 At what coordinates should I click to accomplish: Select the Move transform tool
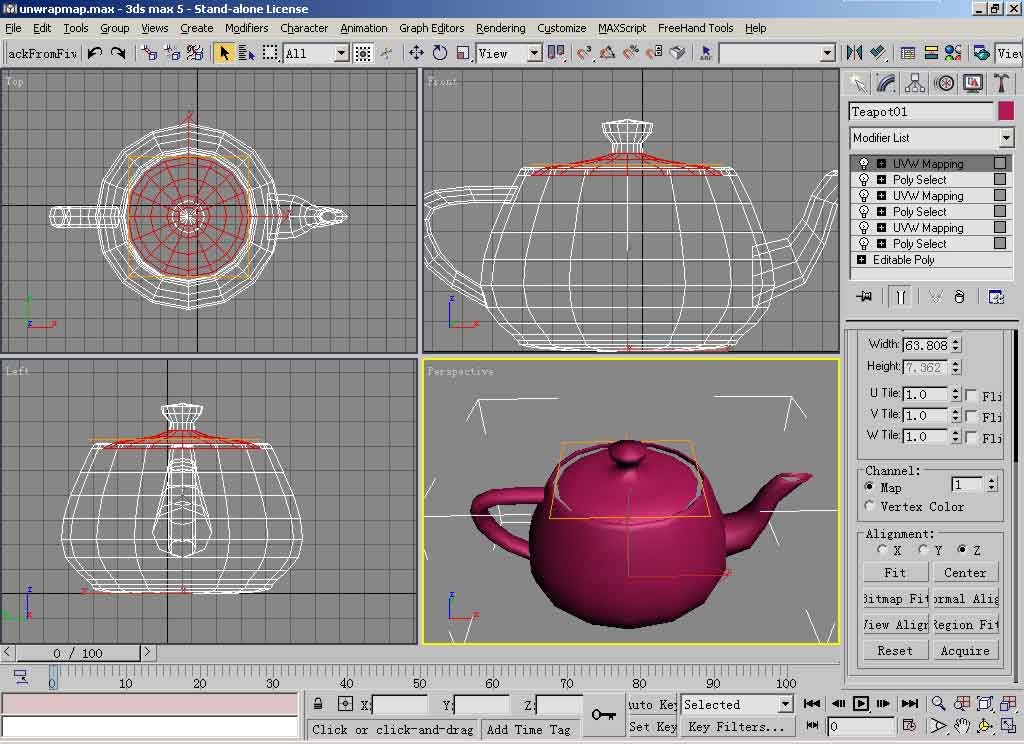[416, 53]
